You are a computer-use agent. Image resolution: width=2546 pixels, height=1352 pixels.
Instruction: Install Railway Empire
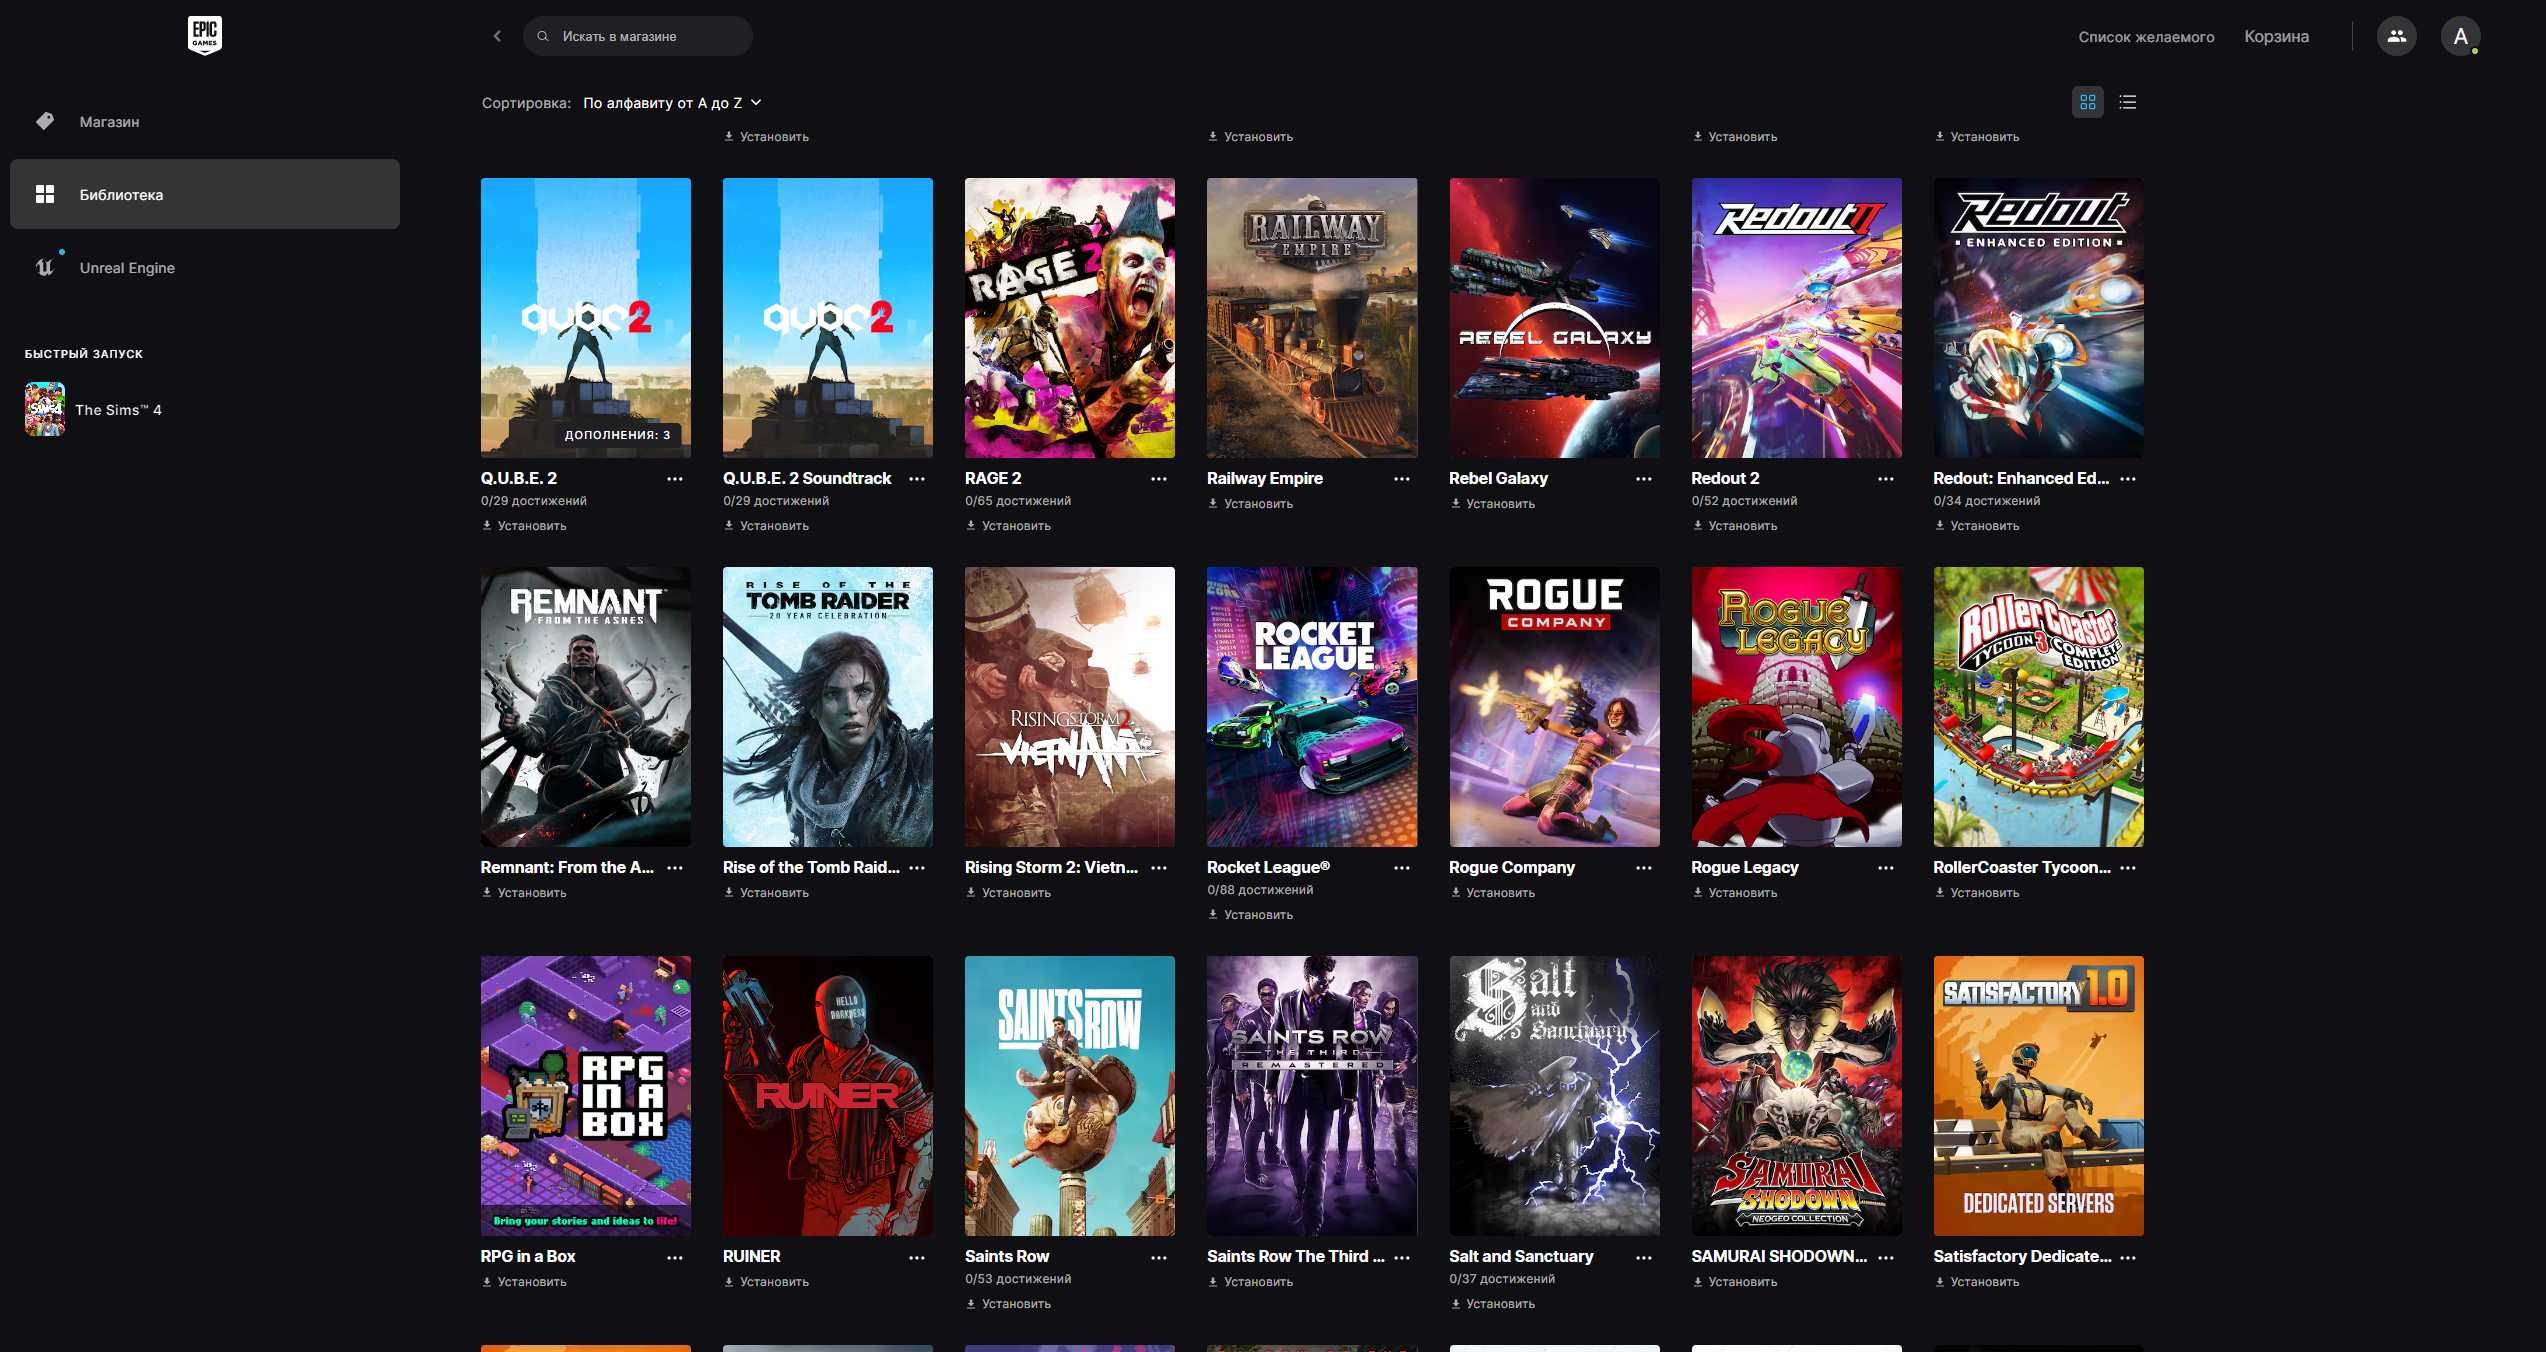point(1250,504)
